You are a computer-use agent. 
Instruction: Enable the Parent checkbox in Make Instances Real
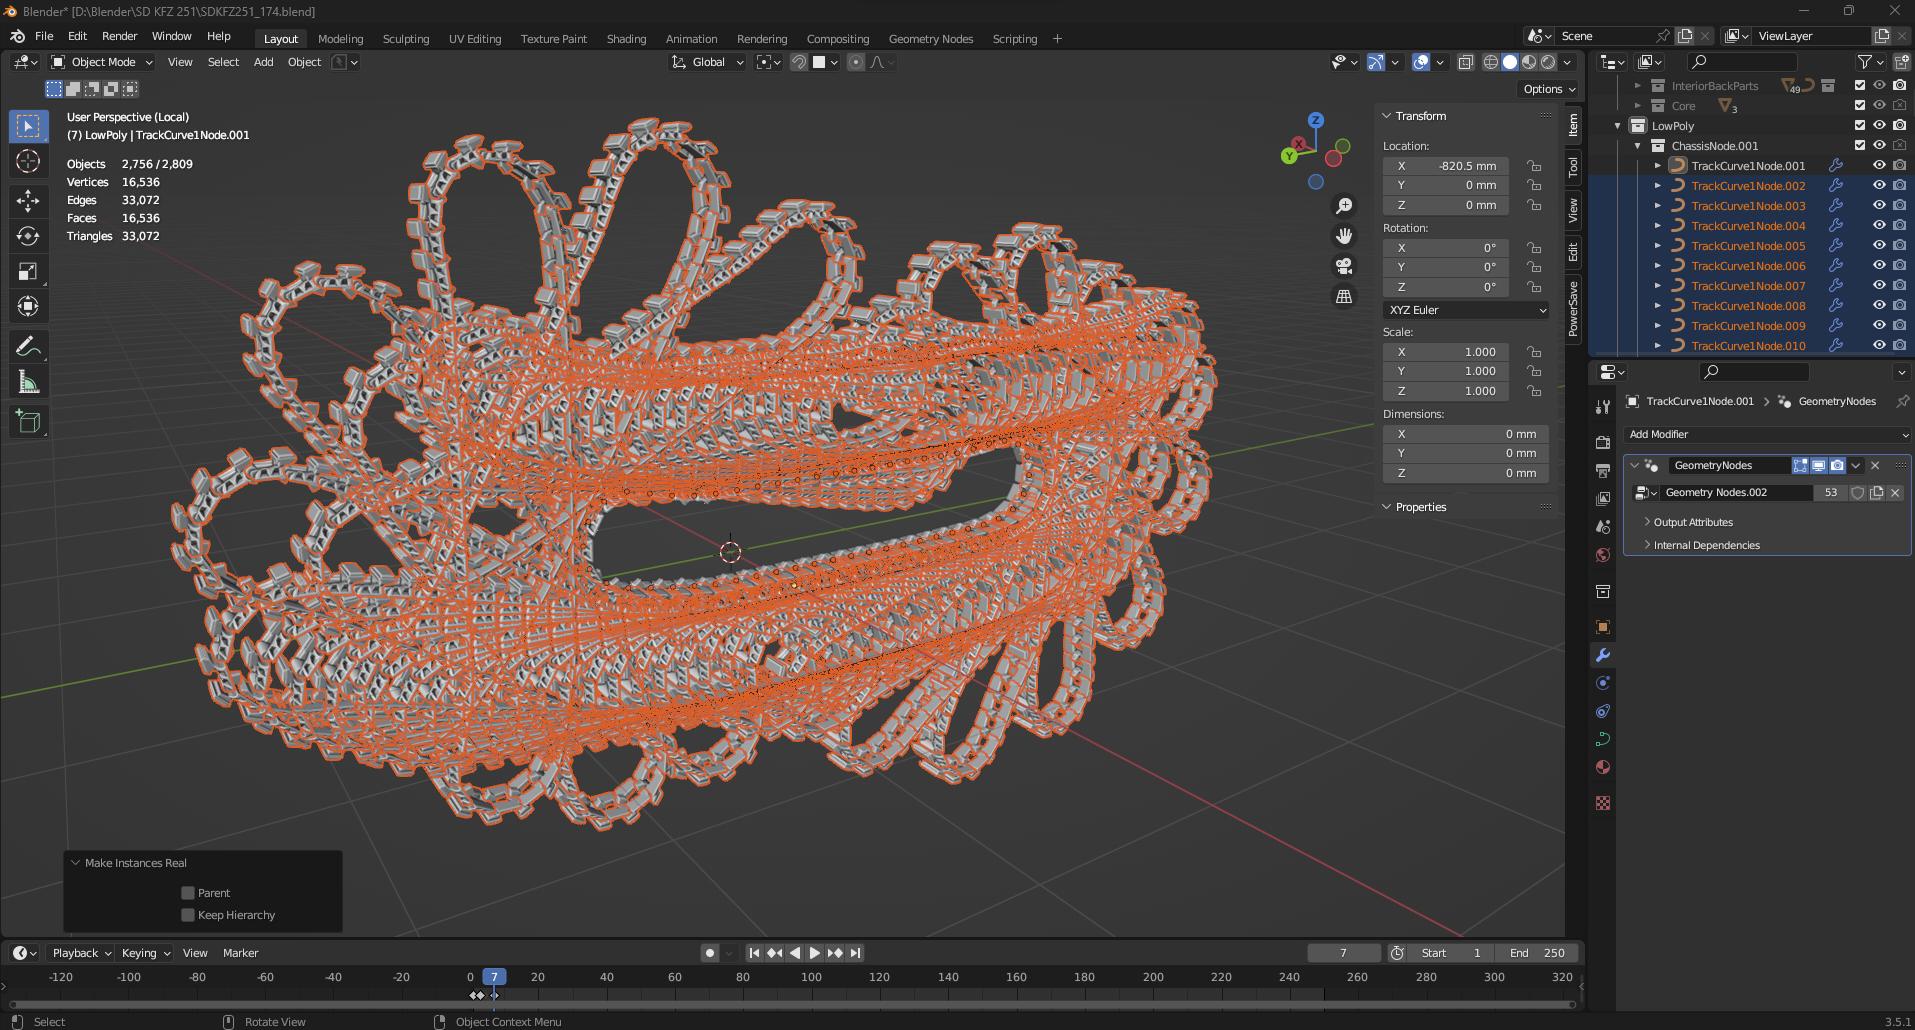pyautogui.click(x=187, y=892)
